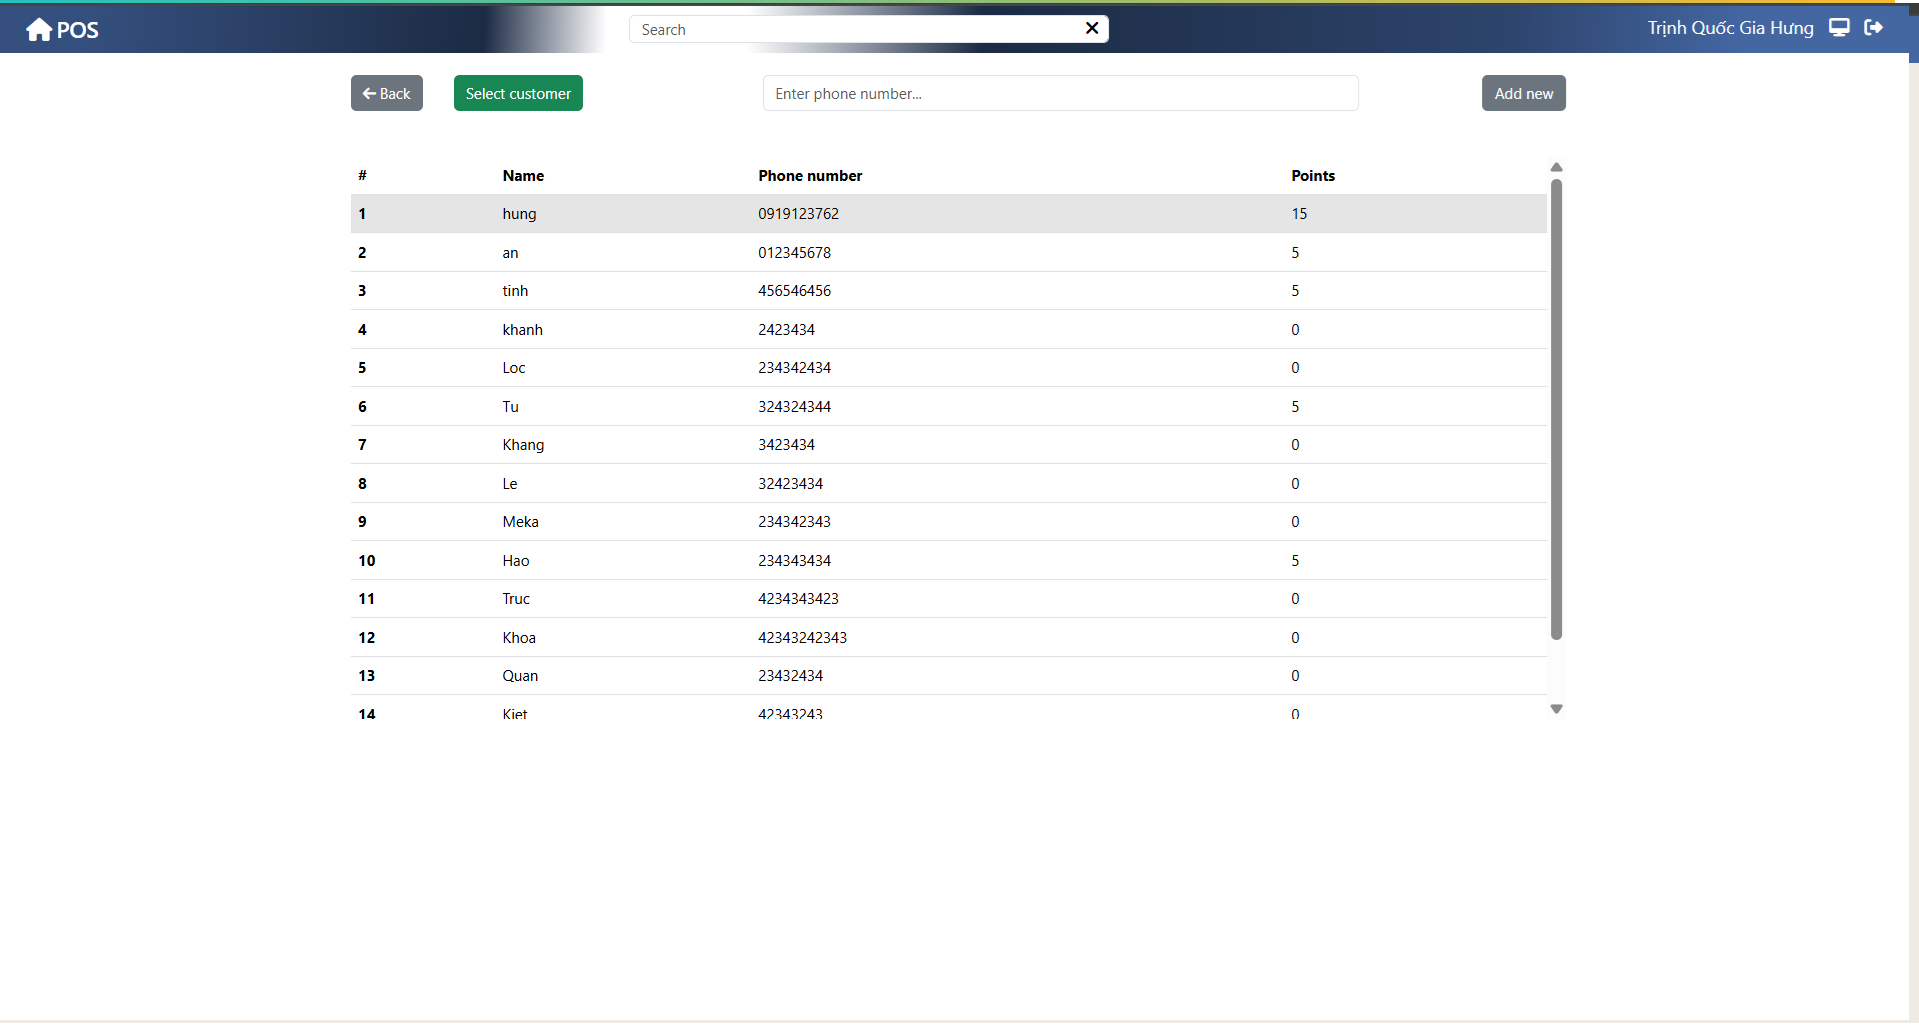This screenshot has height=1035, width=1919.
Task: Click the scroll up arrow
Action: click(x=1556, y=167)
